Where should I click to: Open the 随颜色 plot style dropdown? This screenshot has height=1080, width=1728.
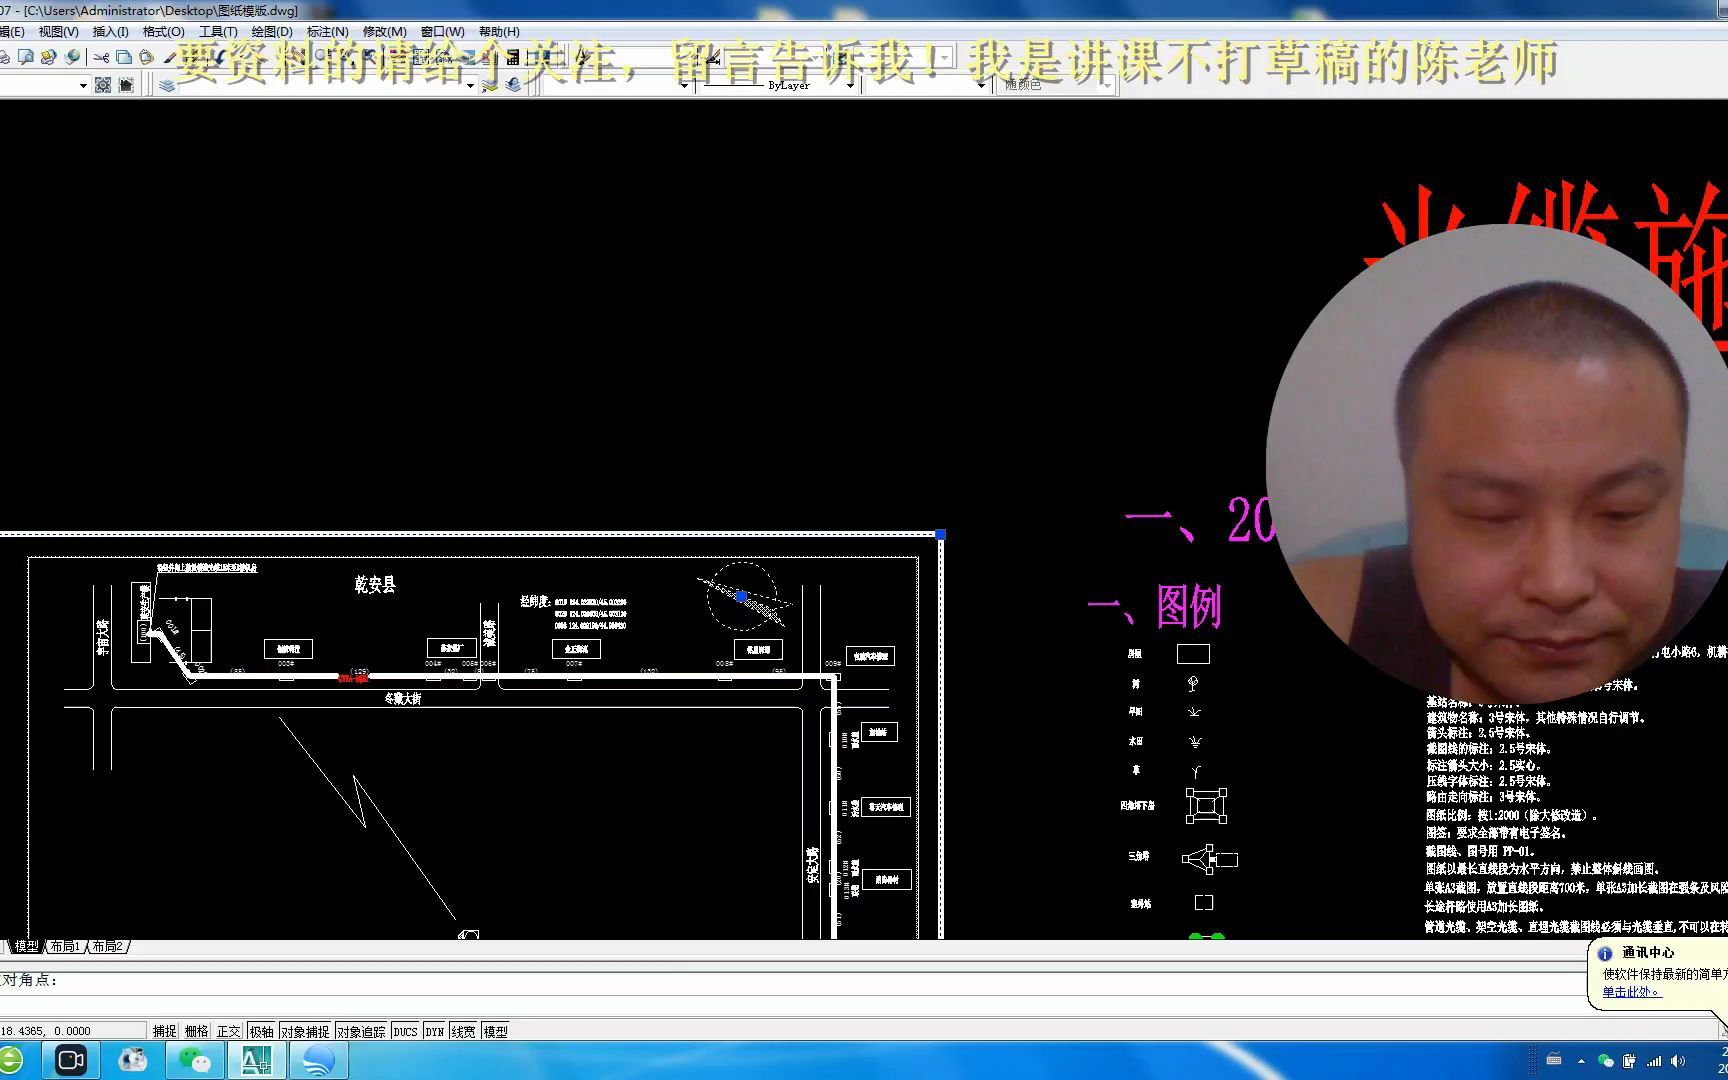(1056, 86)
